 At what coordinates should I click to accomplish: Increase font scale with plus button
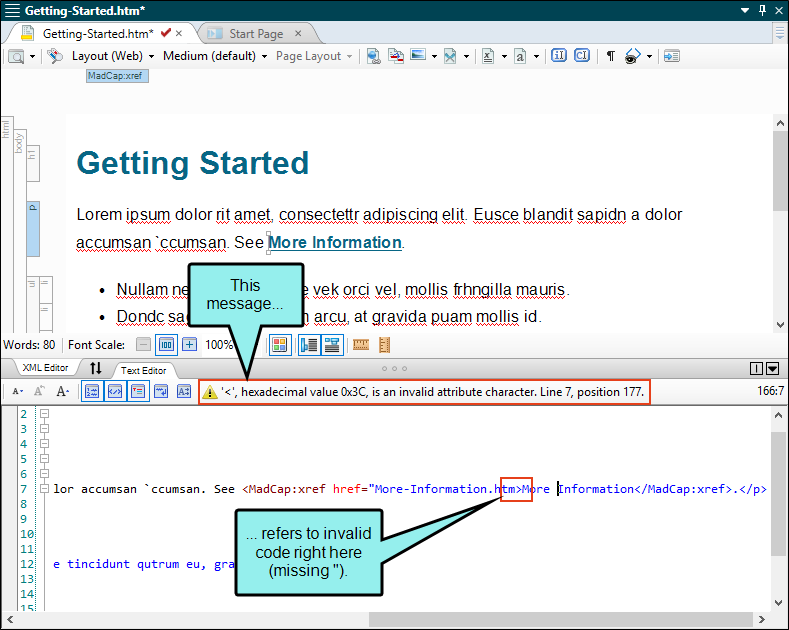(x=189, y=344)
